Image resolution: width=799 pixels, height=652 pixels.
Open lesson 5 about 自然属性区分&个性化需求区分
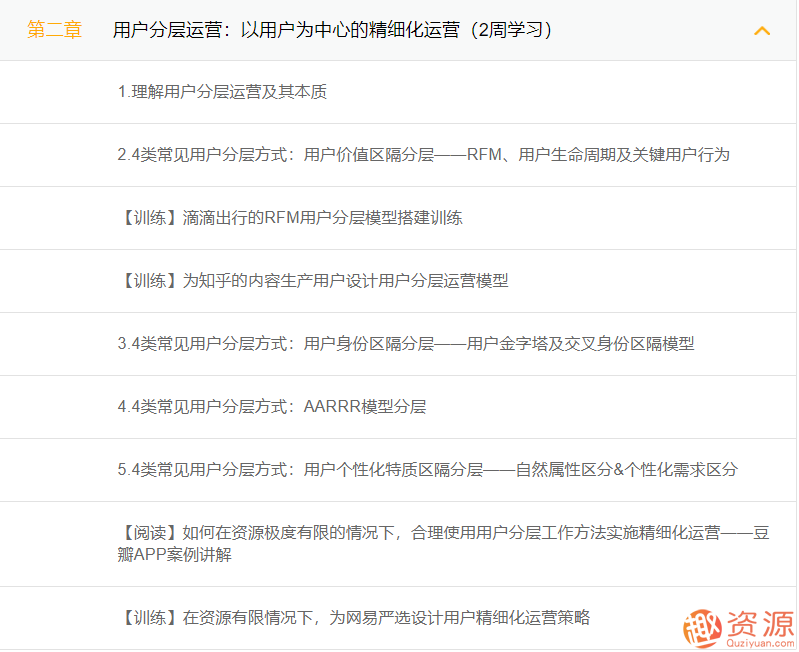coord(428,470)
